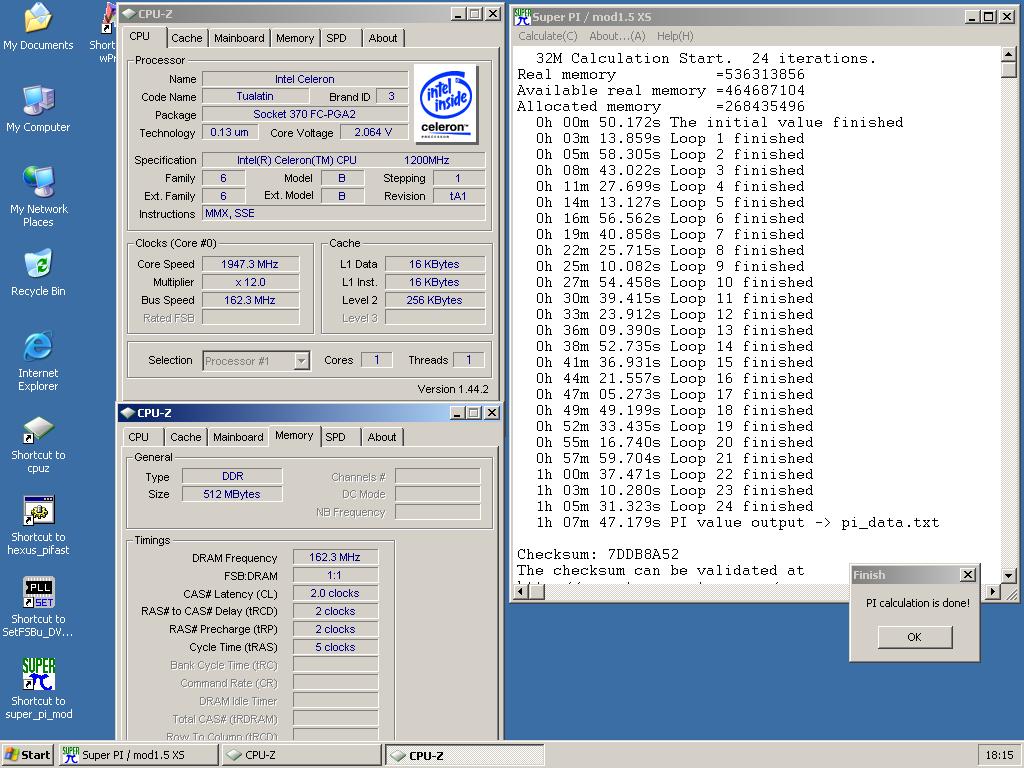Click Level 2 cache value 256 KBytes
Viewport: 1024px width, 768px height.
[434, 300]
